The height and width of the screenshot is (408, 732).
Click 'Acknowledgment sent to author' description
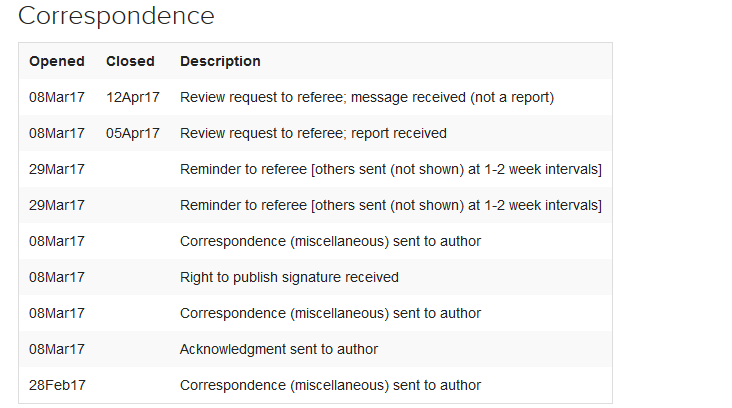[279, 349]
